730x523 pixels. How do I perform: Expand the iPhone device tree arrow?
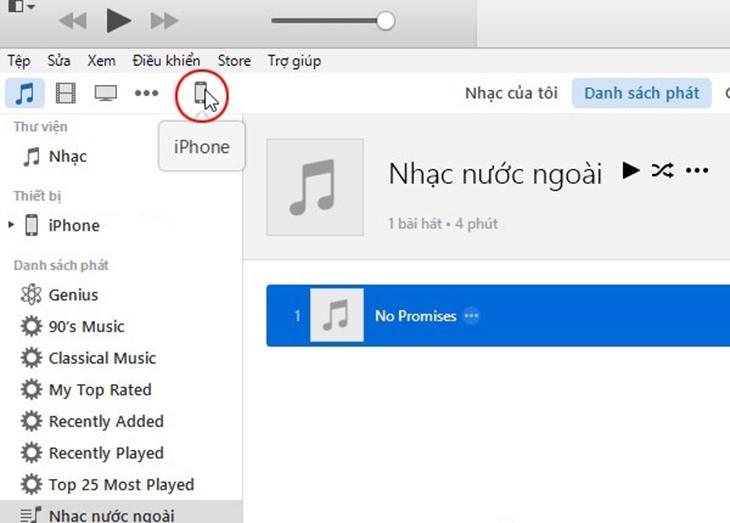(x=11, y=225)
